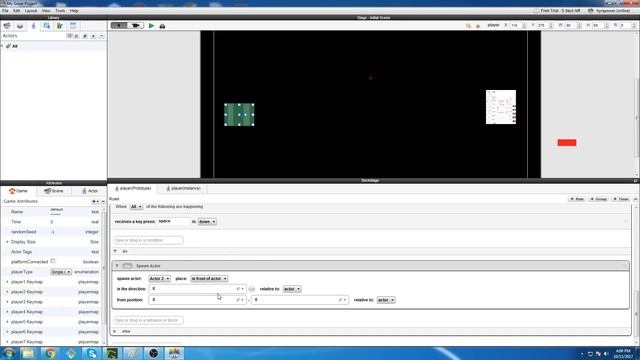This screenshot has width=640, height=360.
Task: Open the spawn actor 'Actor 2' dropdown
Action: pos(159,278)
